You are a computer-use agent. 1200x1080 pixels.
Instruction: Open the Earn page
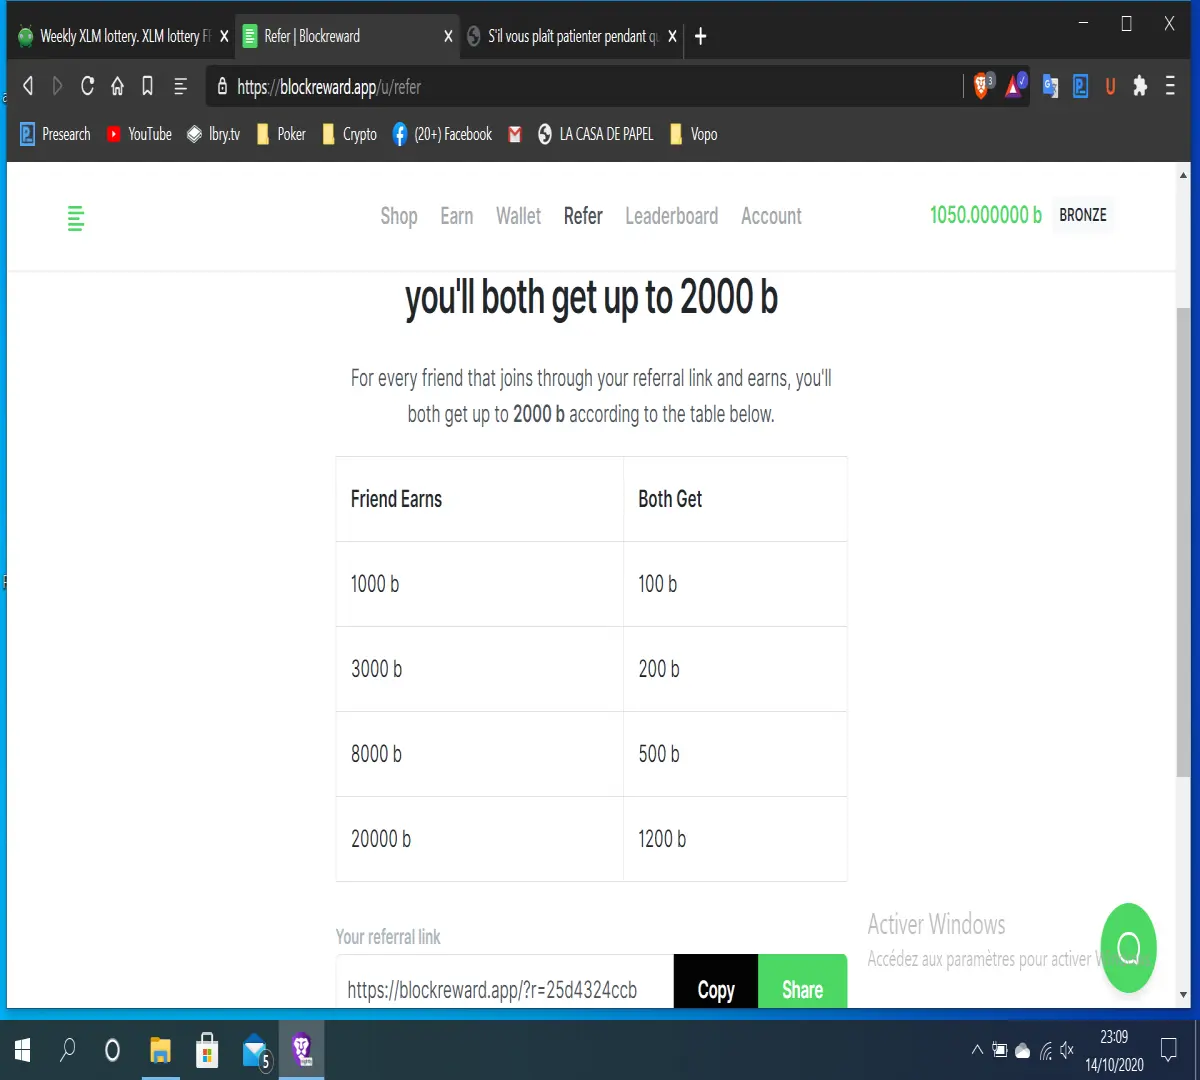[x=457, y=216]
